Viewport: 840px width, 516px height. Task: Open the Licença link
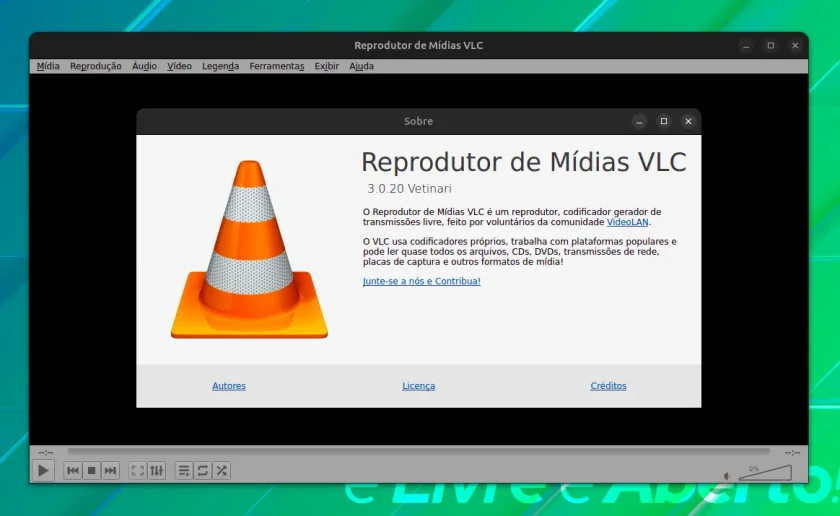point(418,386)
